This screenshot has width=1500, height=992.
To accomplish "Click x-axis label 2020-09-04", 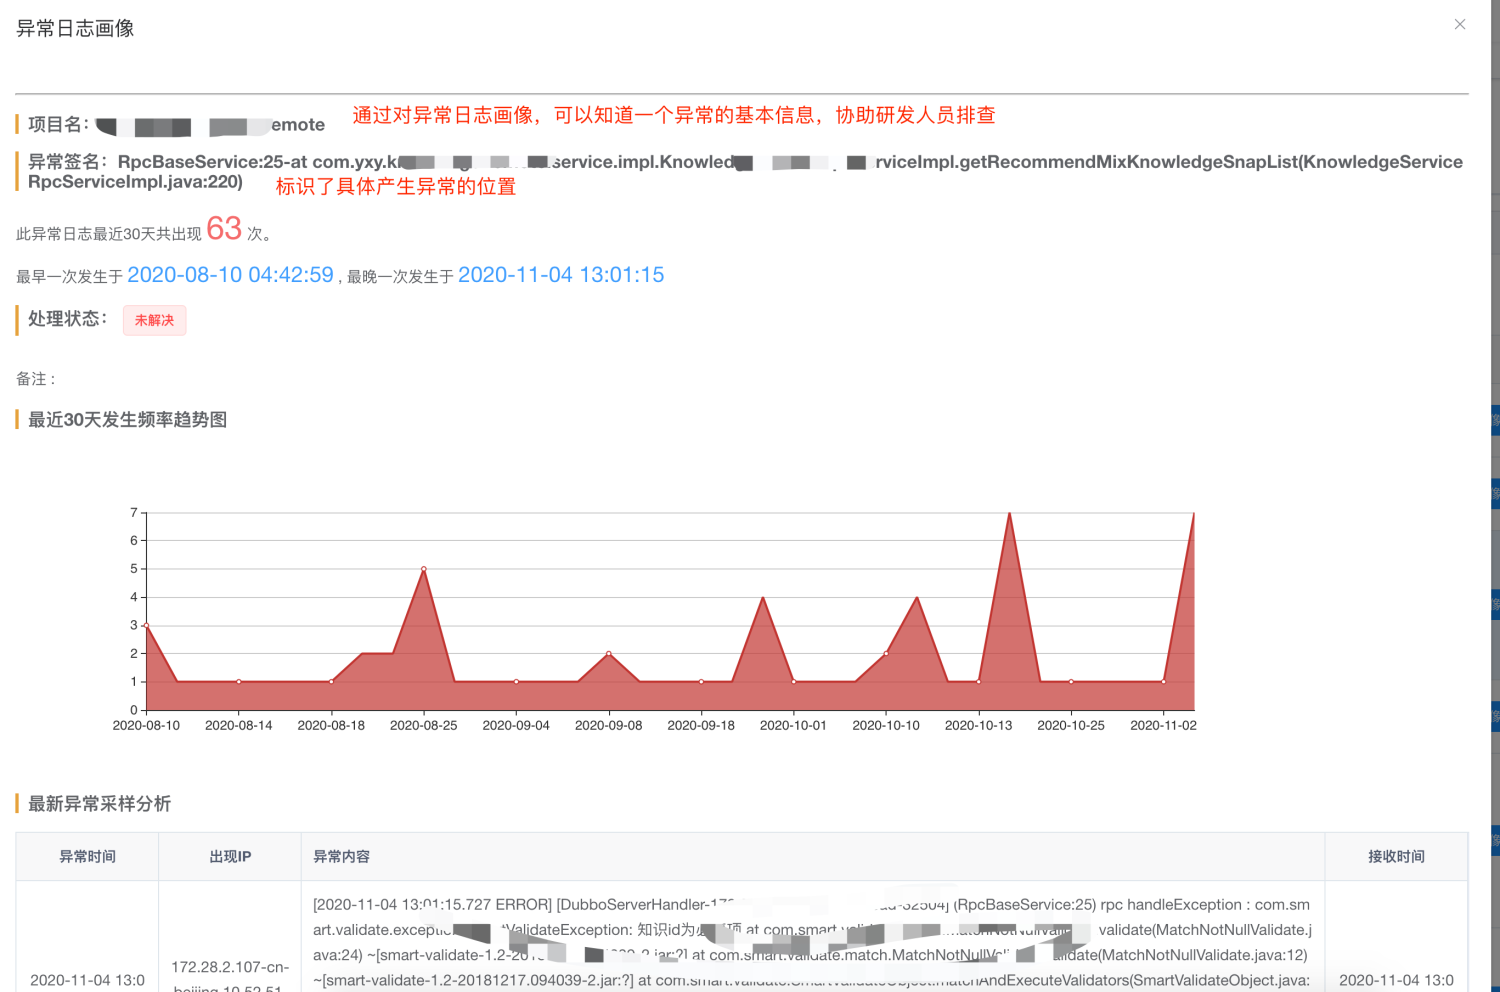I will click(x=516, y=725).
